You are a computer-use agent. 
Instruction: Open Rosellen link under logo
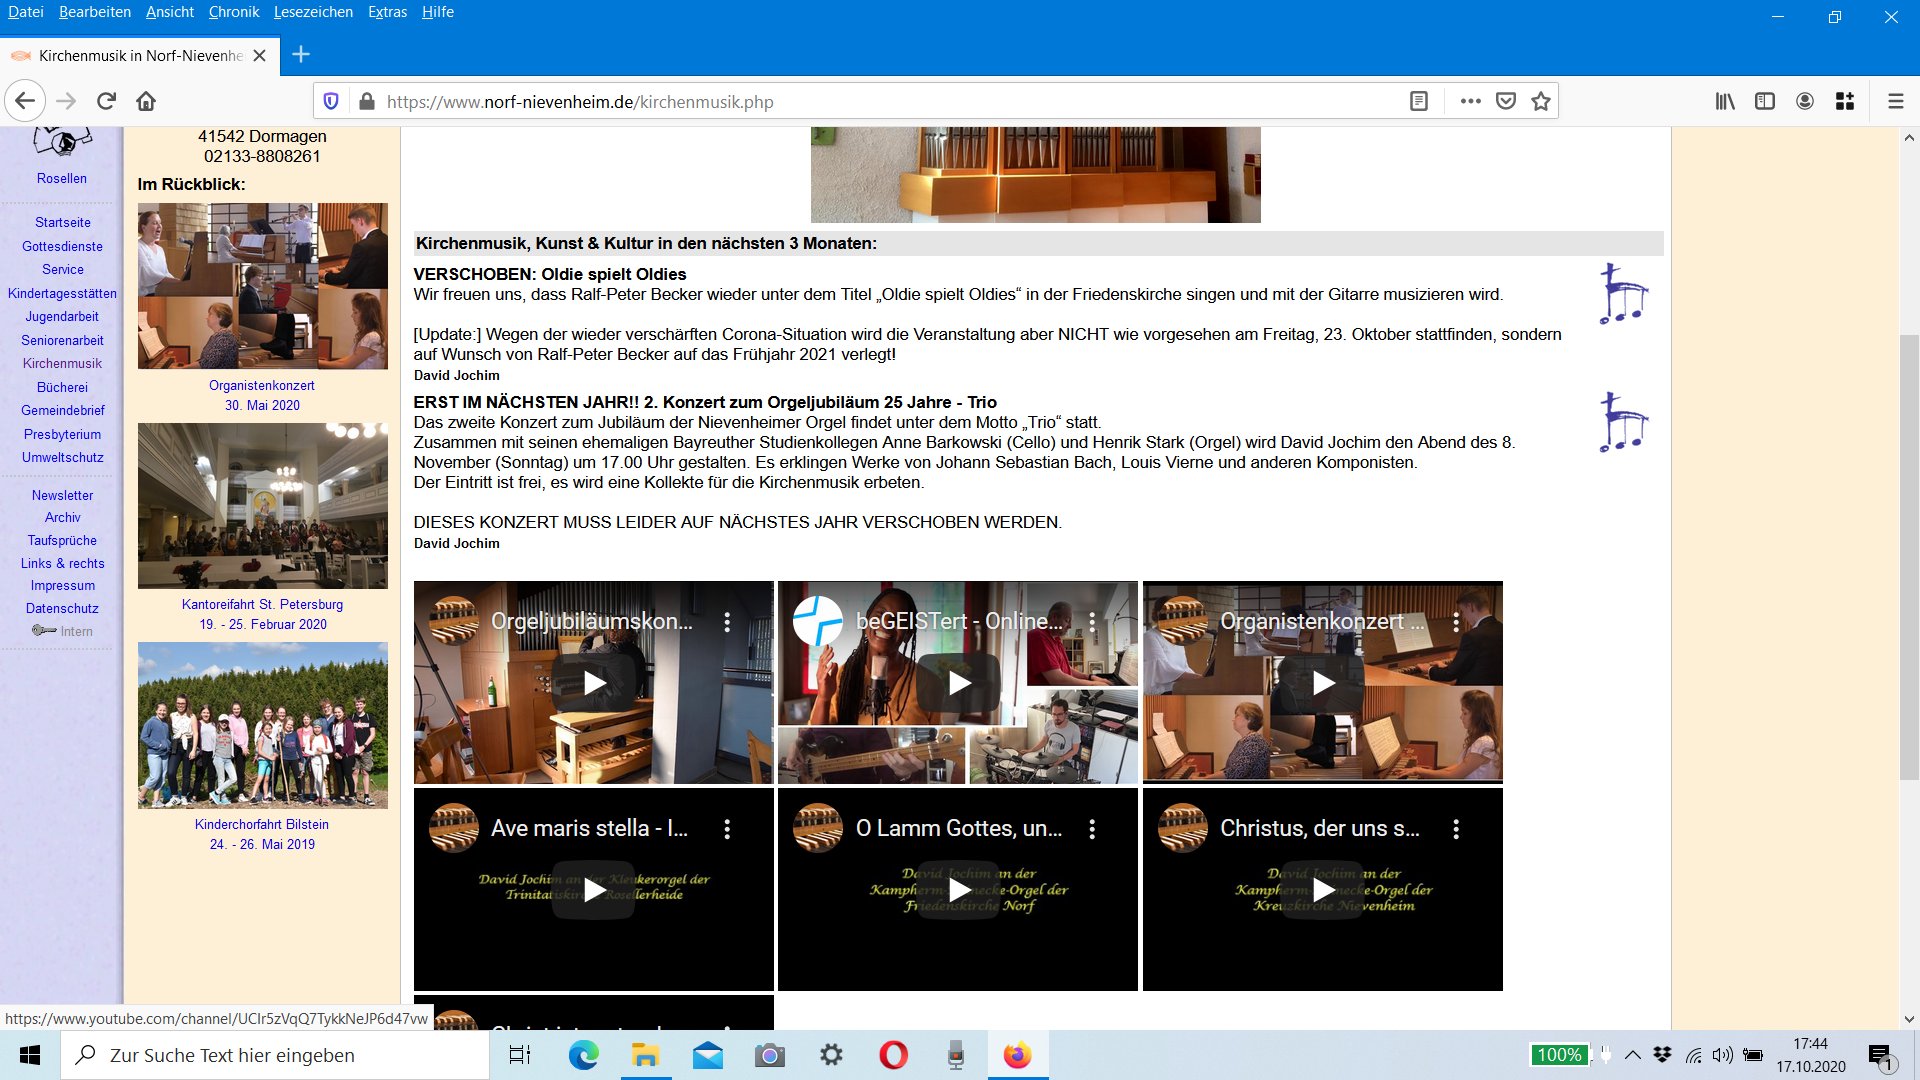[x=62, y=178]
